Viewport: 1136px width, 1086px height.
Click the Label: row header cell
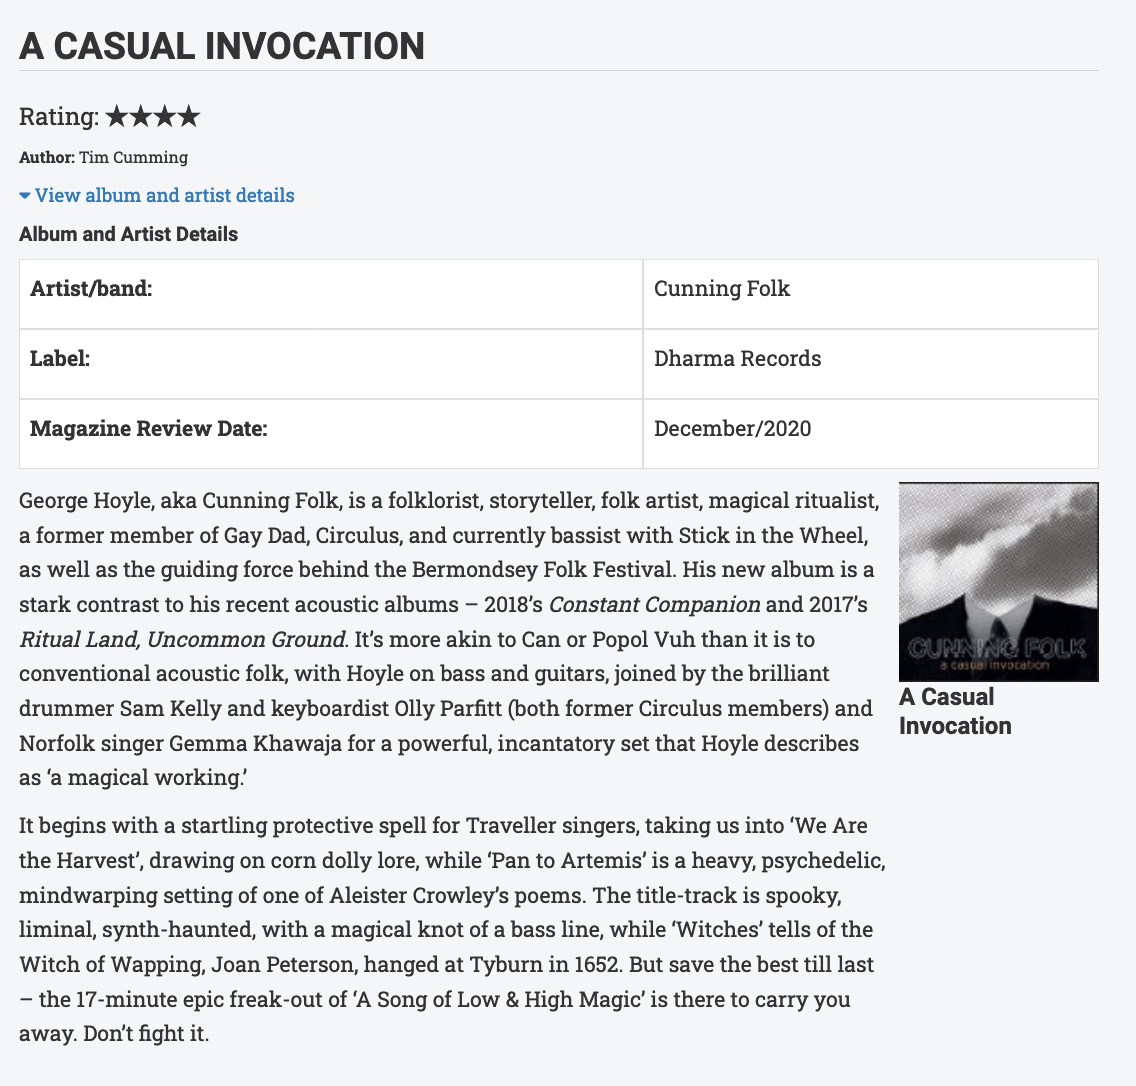60,359
